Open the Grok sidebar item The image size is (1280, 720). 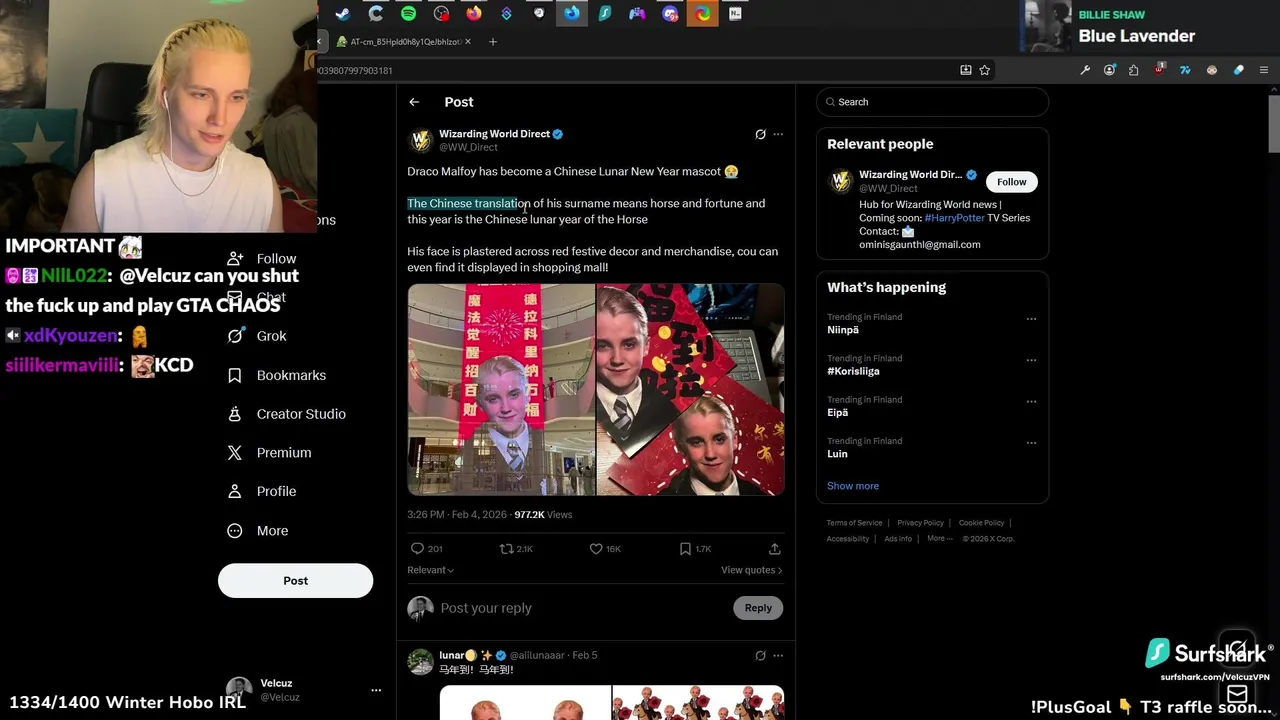tap(257, 336)
